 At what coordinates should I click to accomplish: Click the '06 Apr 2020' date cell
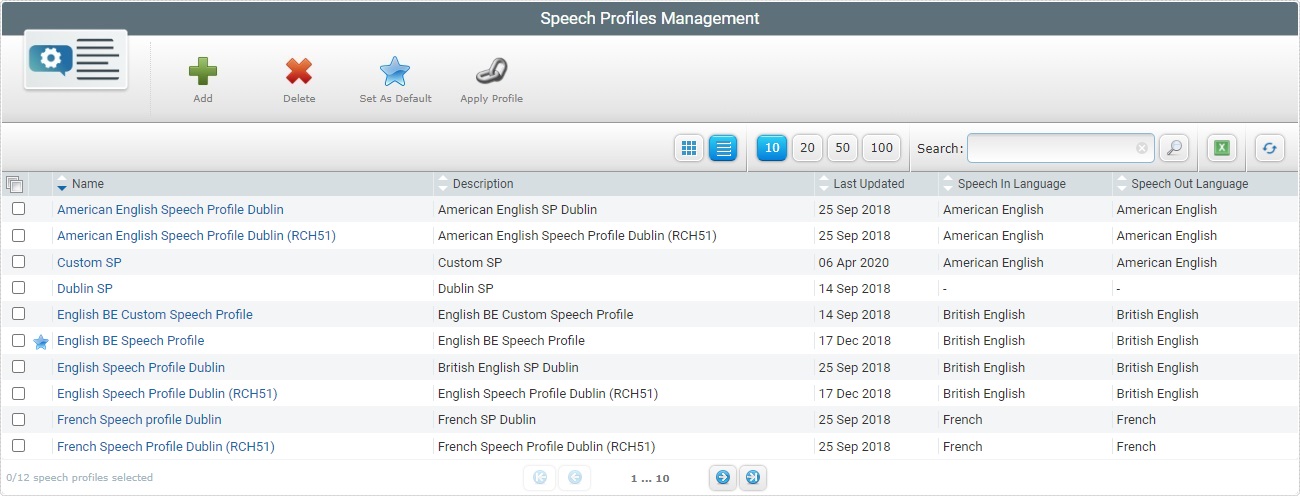[854, 263]
